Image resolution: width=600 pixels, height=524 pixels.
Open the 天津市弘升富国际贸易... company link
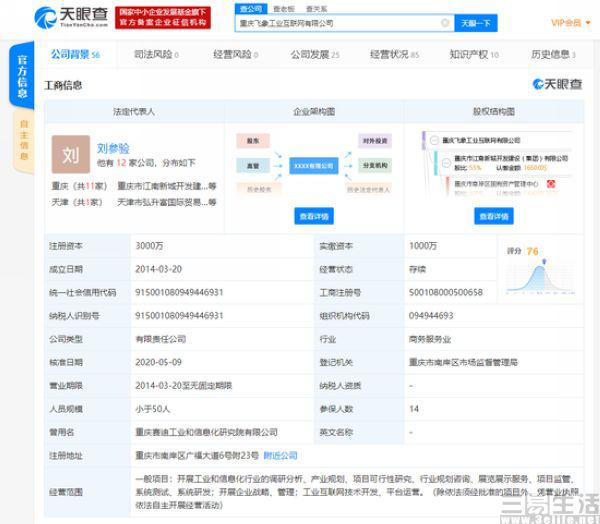pos(167,202)
